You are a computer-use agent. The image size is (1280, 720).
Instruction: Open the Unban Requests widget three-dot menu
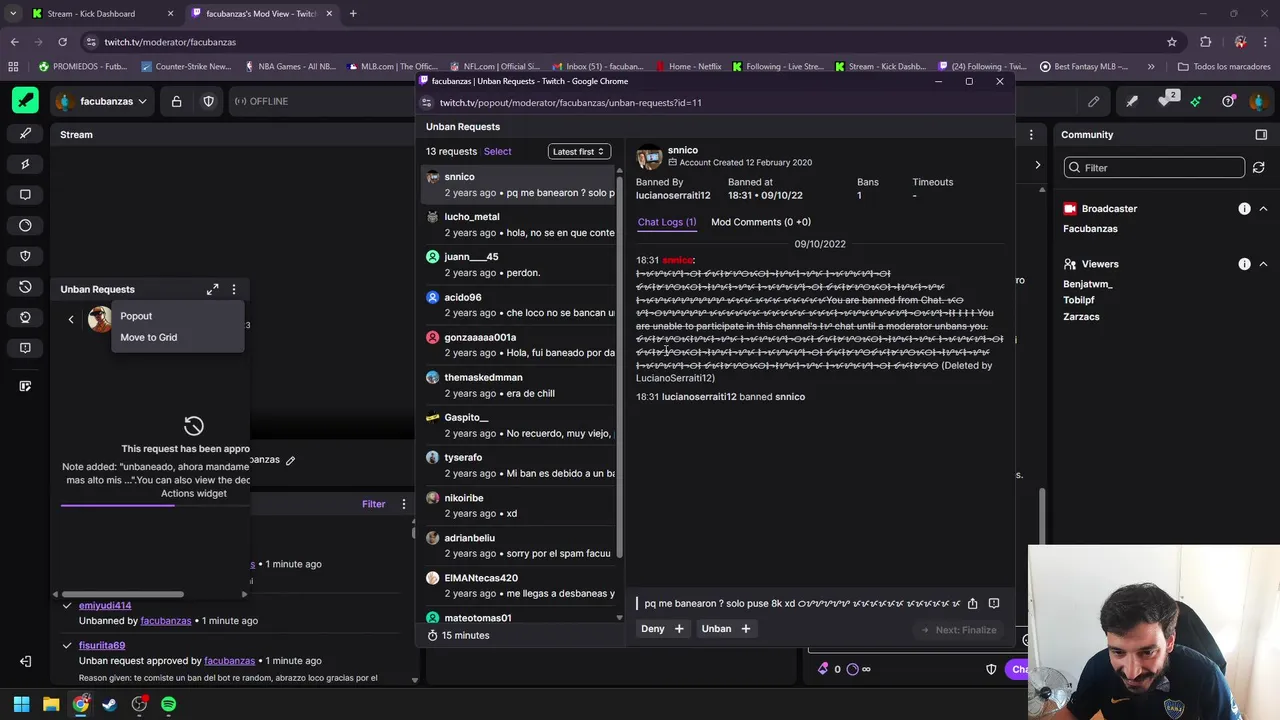pos(234,289)
